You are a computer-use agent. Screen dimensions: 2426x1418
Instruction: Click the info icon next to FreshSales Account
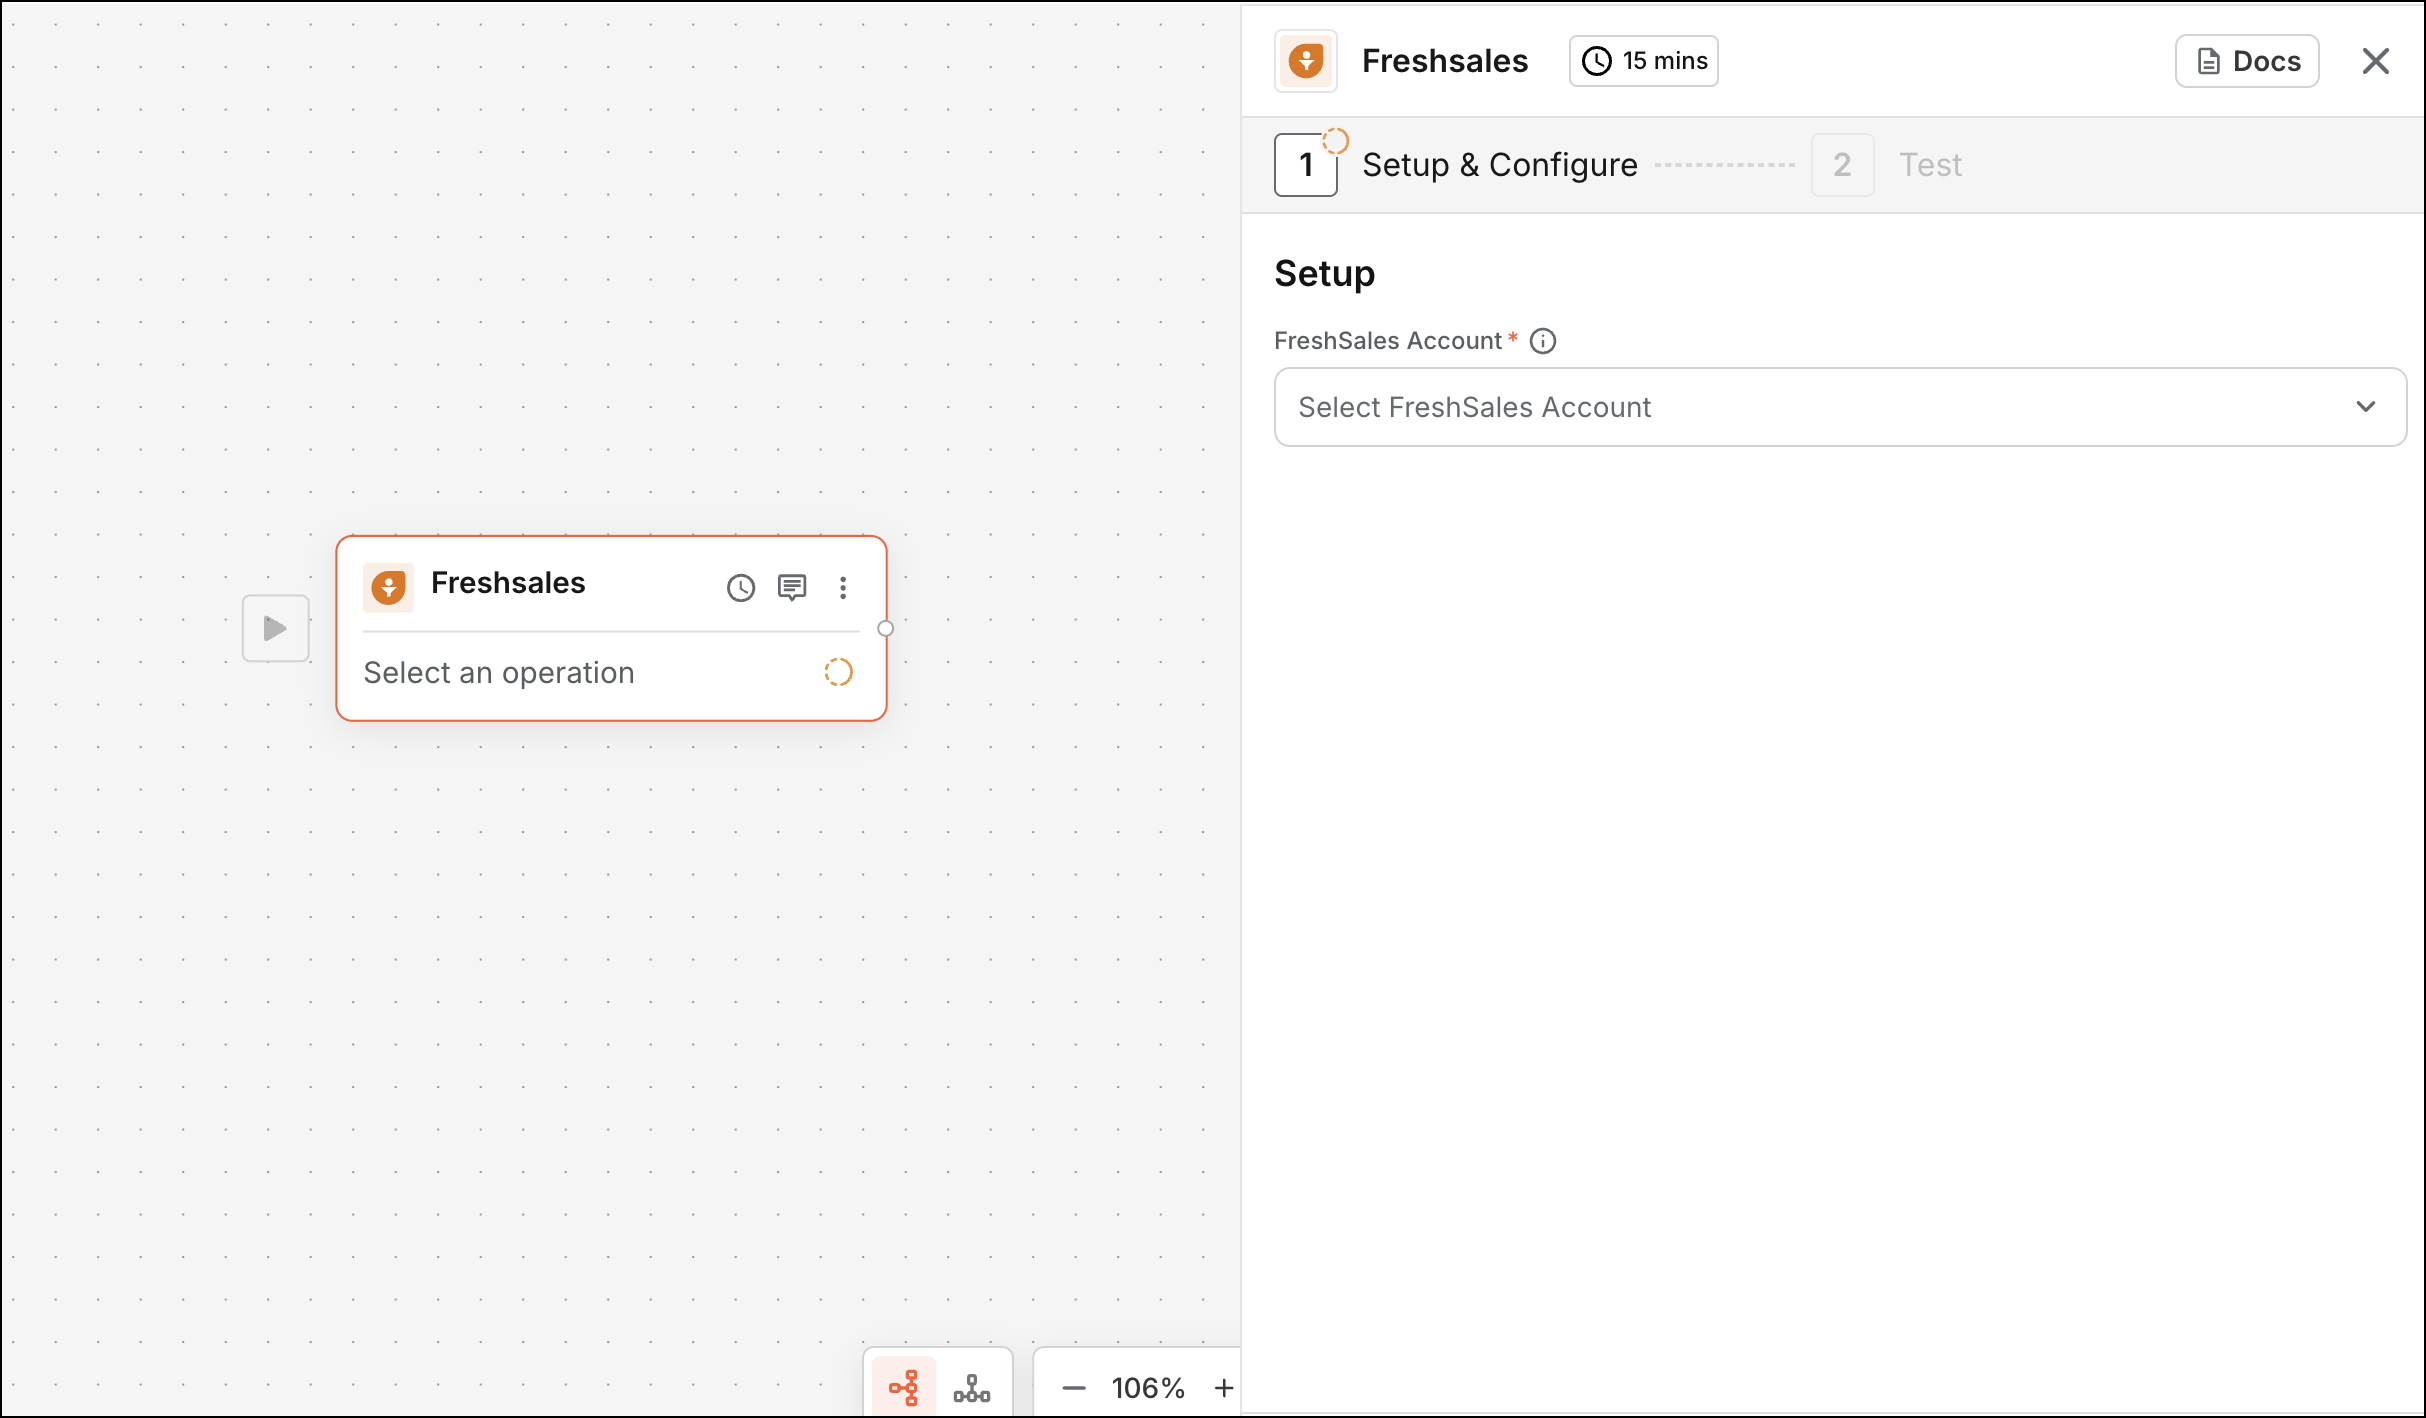(1543, 341)
